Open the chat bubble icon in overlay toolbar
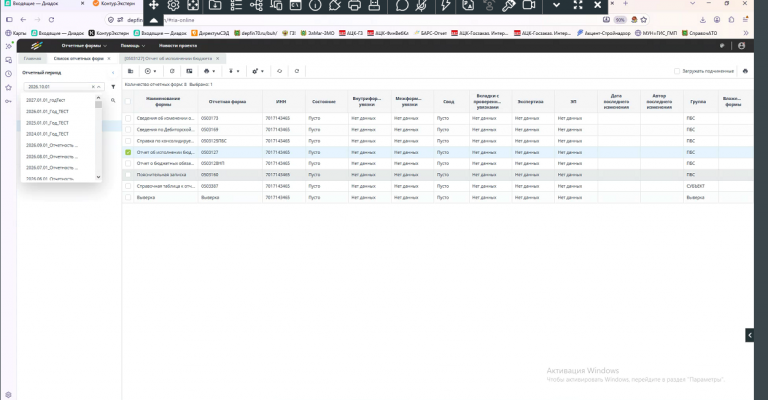Viewport: 768px width, 400px height. (x=402, y=5)
